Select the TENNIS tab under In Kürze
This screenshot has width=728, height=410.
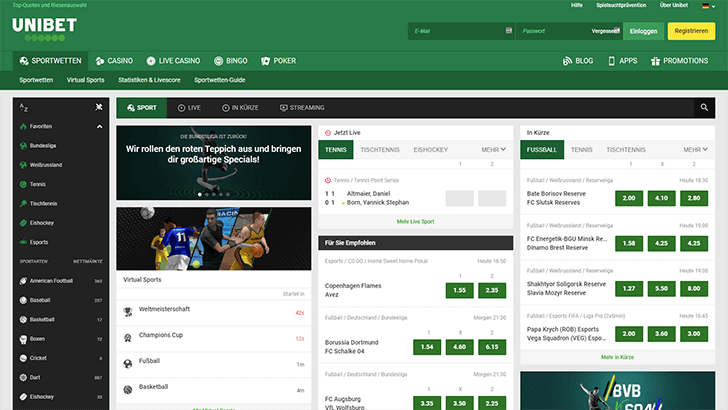point(581,150)
